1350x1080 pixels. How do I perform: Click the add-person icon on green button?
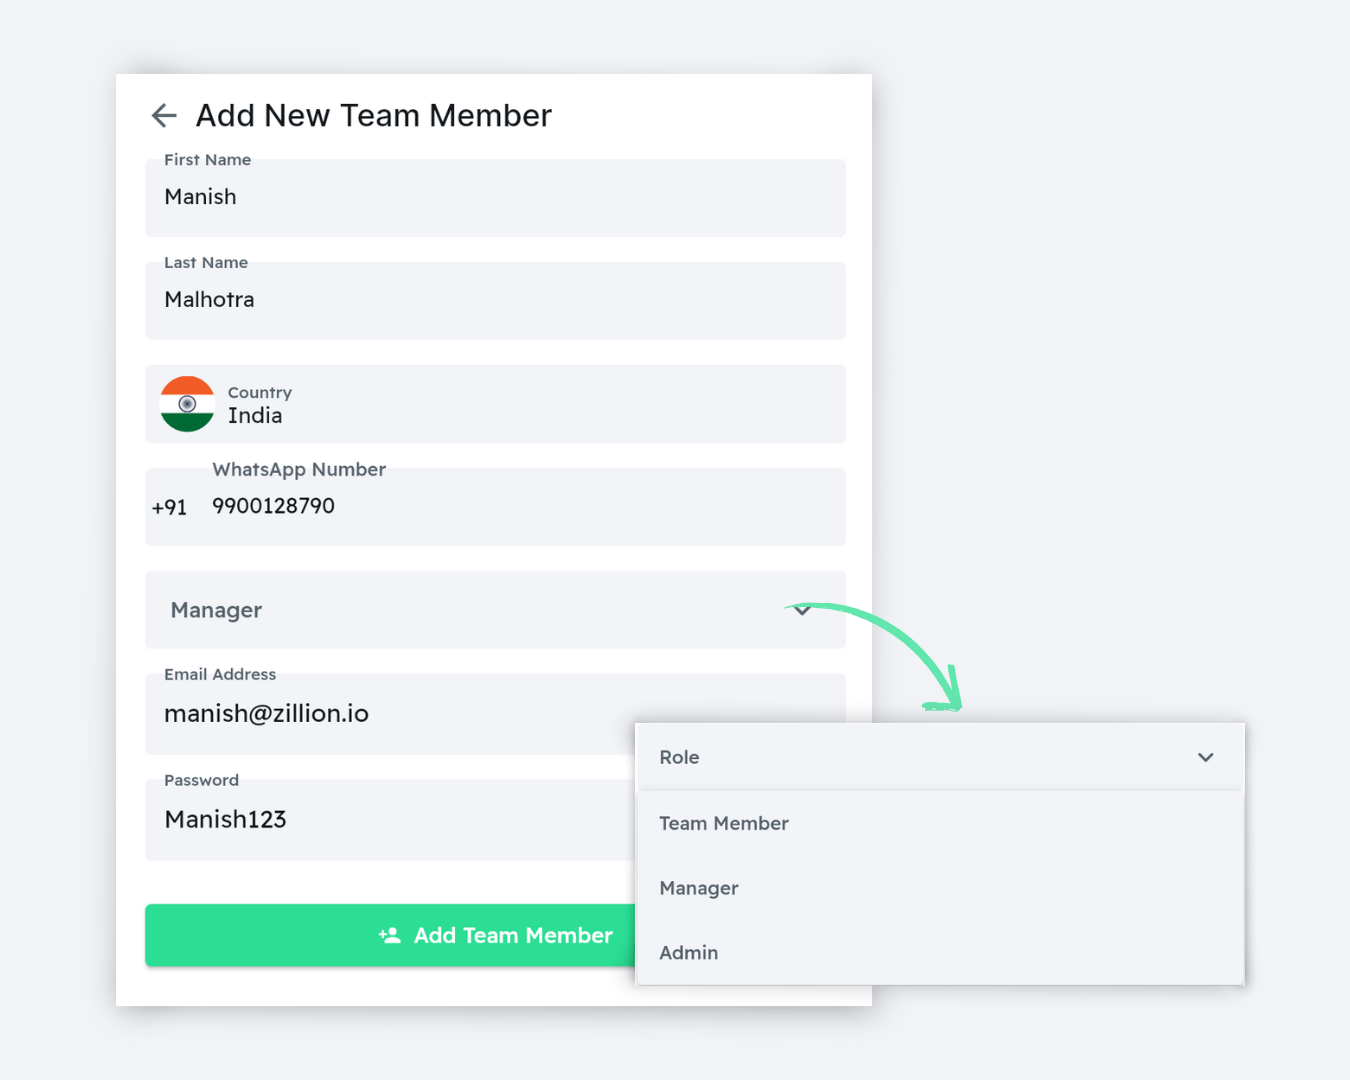(390, 936)
